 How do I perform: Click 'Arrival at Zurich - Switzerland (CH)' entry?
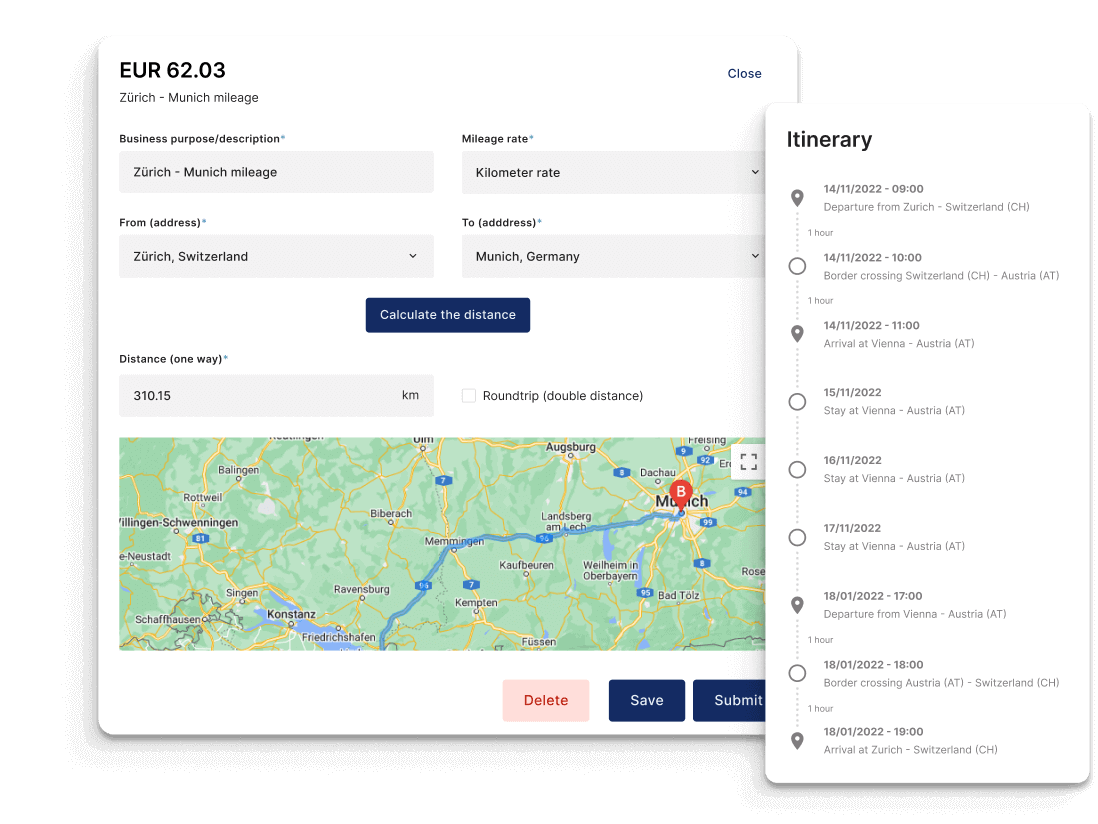[x=910, y=750]
